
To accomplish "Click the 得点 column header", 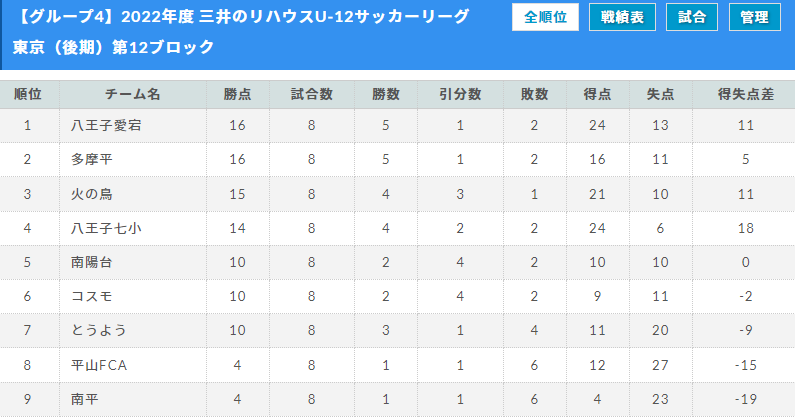I will [x=597, y=95].
